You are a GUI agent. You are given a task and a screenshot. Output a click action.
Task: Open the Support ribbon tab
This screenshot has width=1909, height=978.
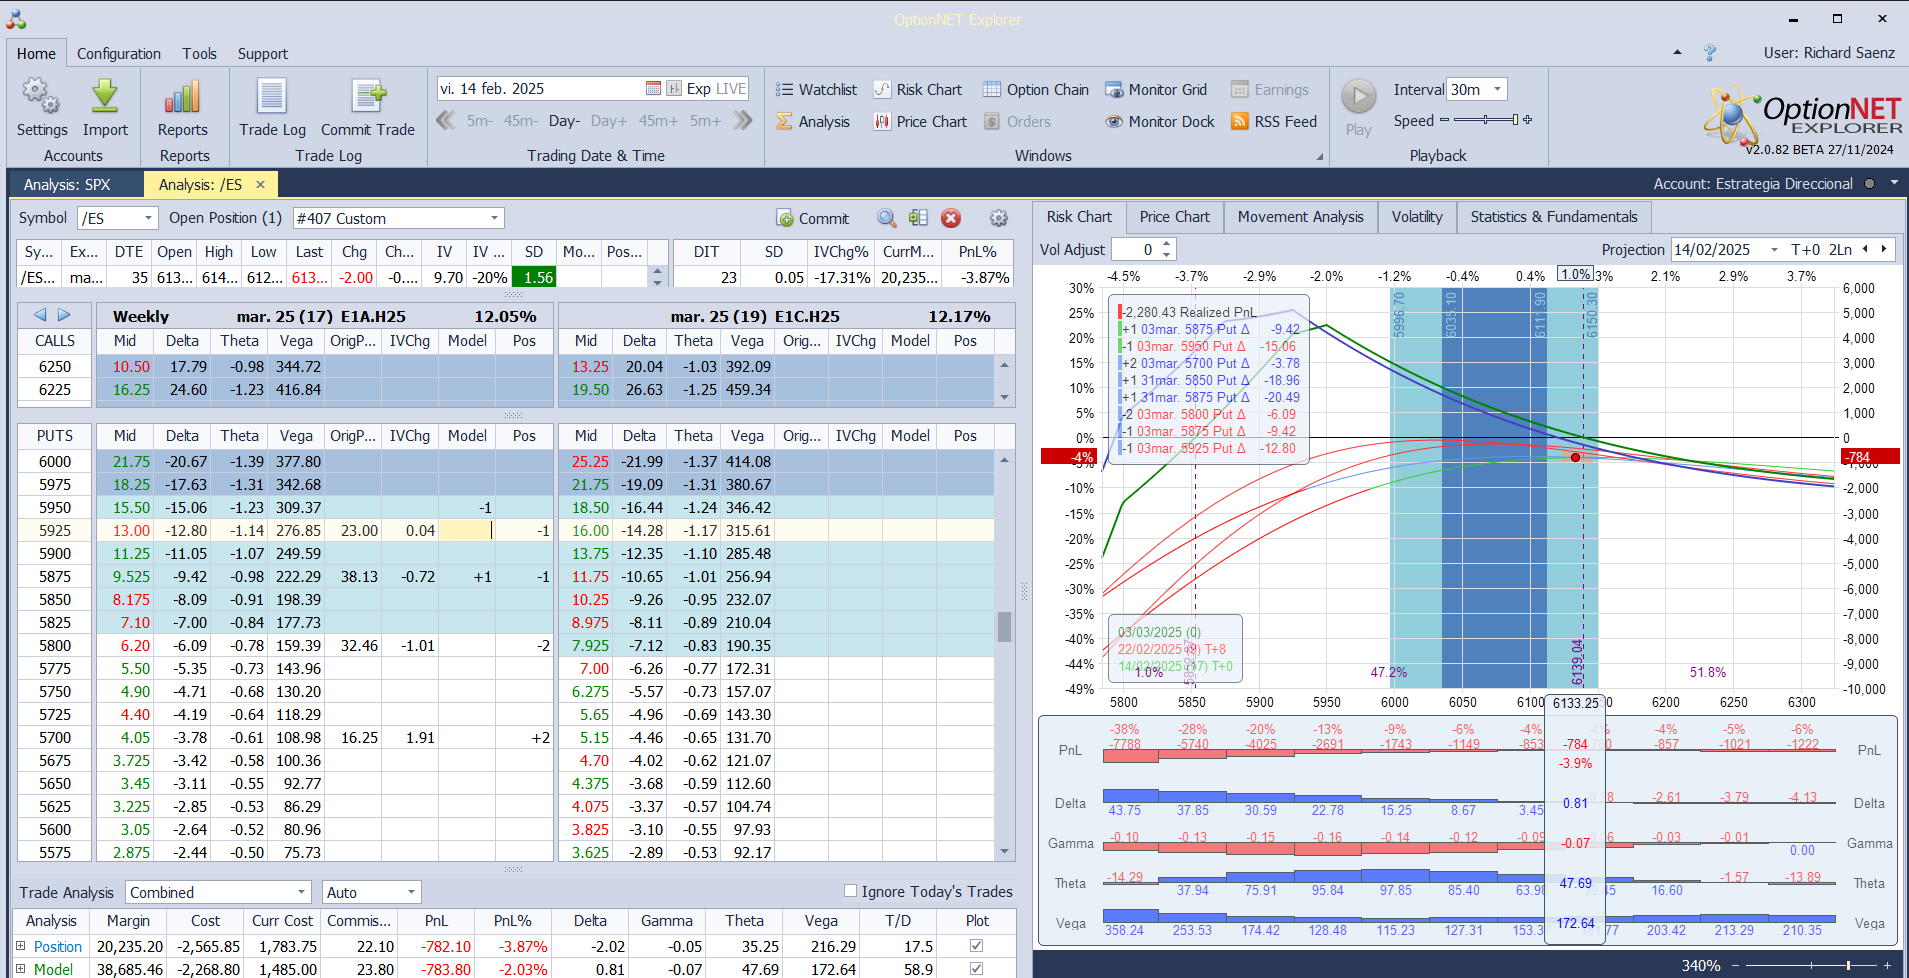pyautogui.click(x=263, y=54)
